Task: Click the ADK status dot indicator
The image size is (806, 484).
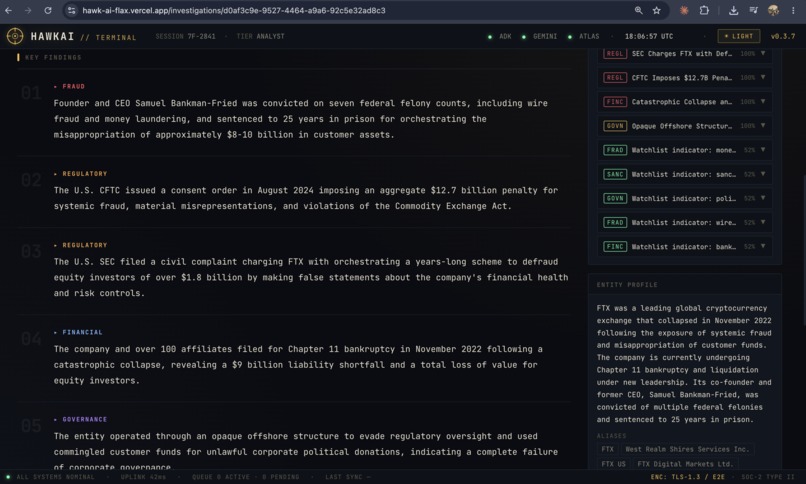Action: pos(490,37)
